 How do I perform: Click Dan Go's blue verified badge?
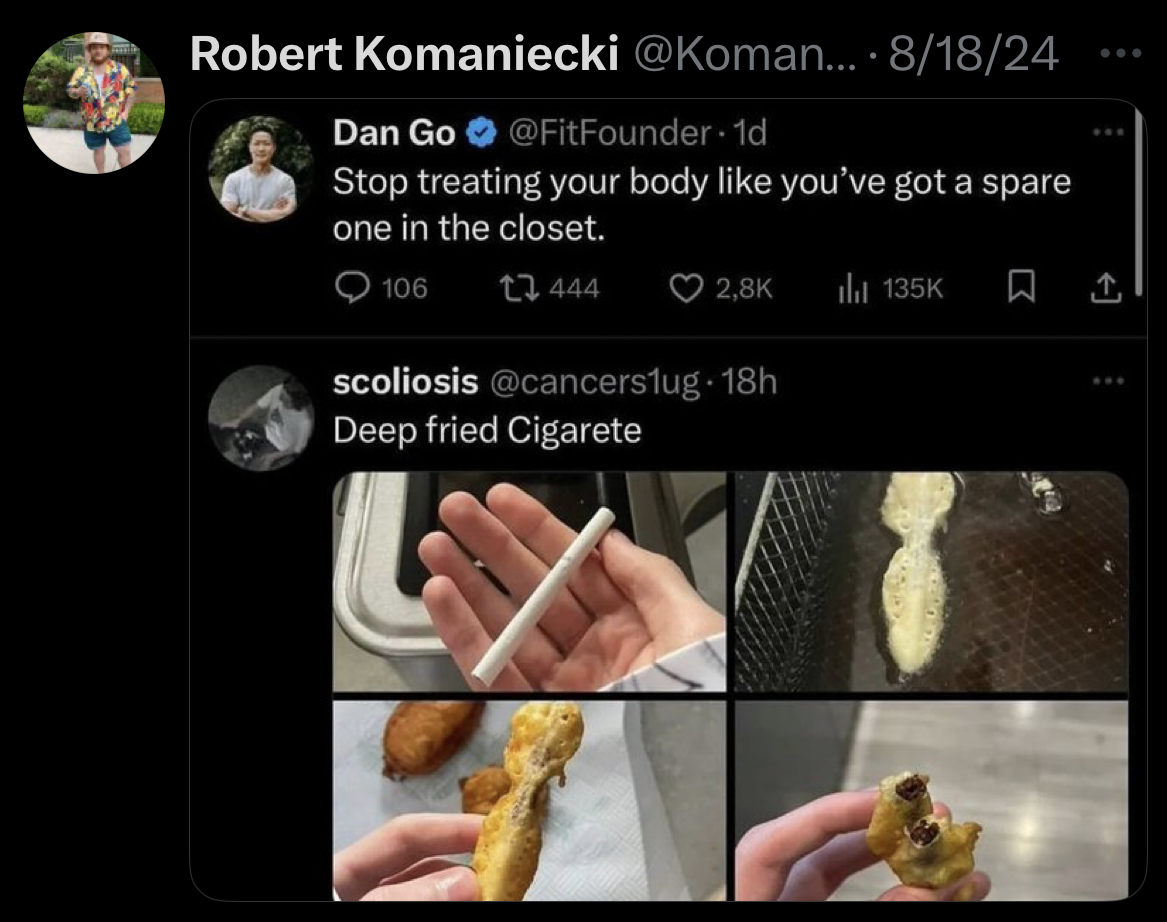tap(480, 132)
